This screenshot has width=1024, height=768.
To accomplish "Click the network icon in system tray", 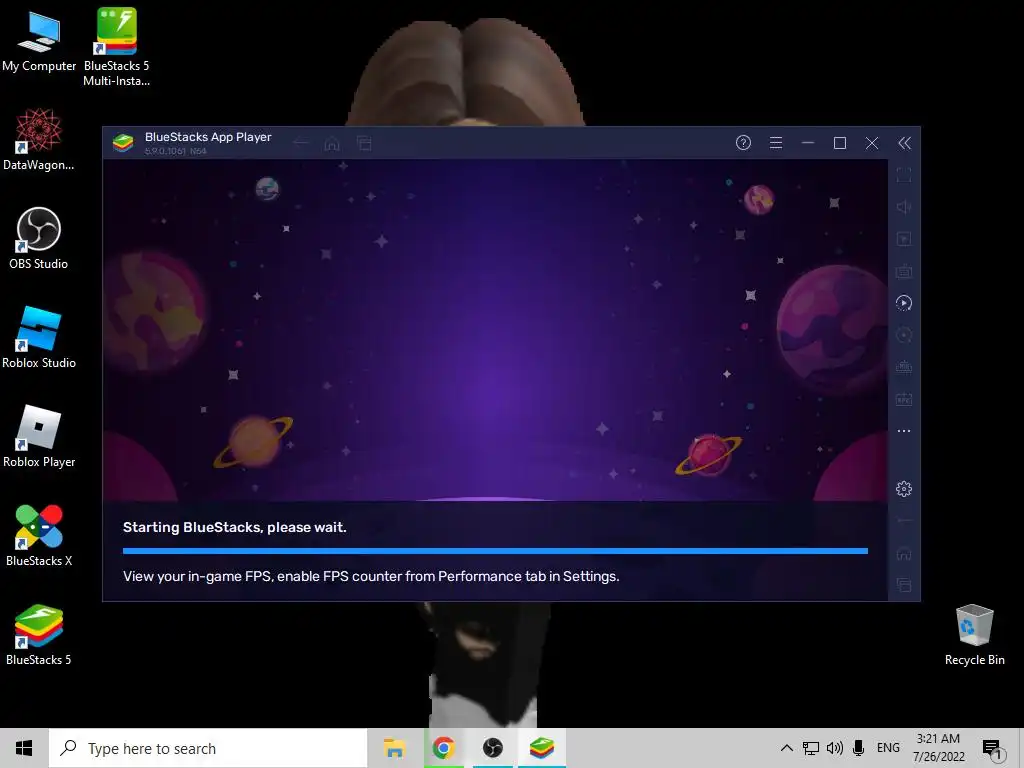I will click(x=811, y=748).
